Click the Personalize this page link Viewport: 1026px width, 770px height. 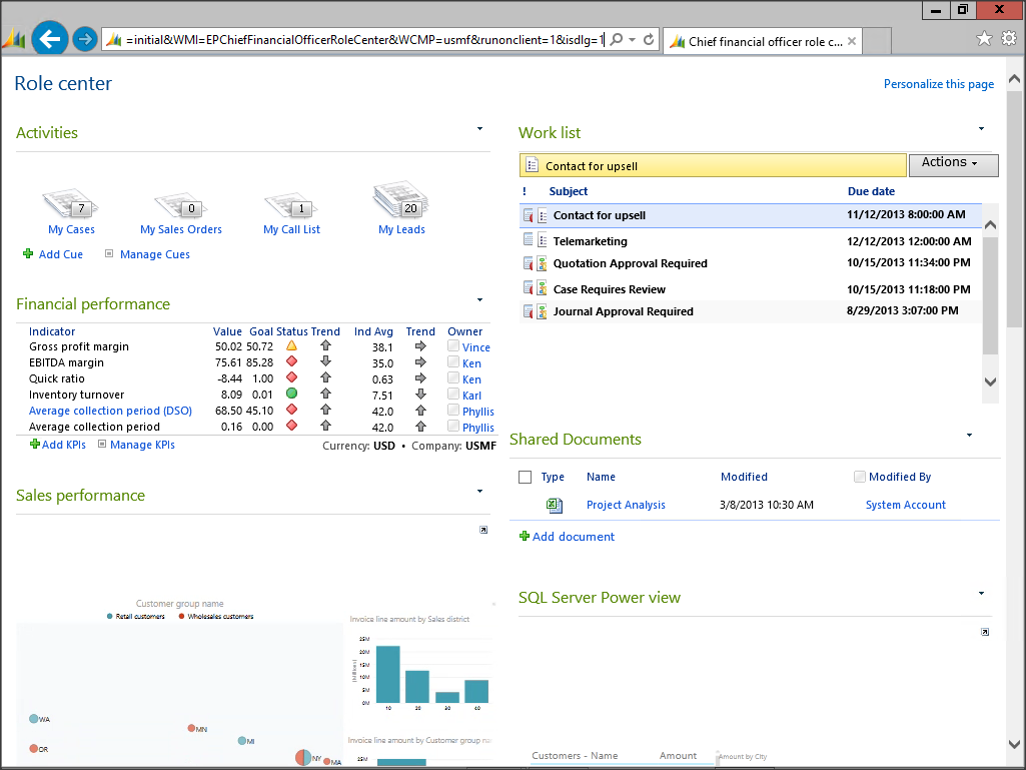point(938,84)
